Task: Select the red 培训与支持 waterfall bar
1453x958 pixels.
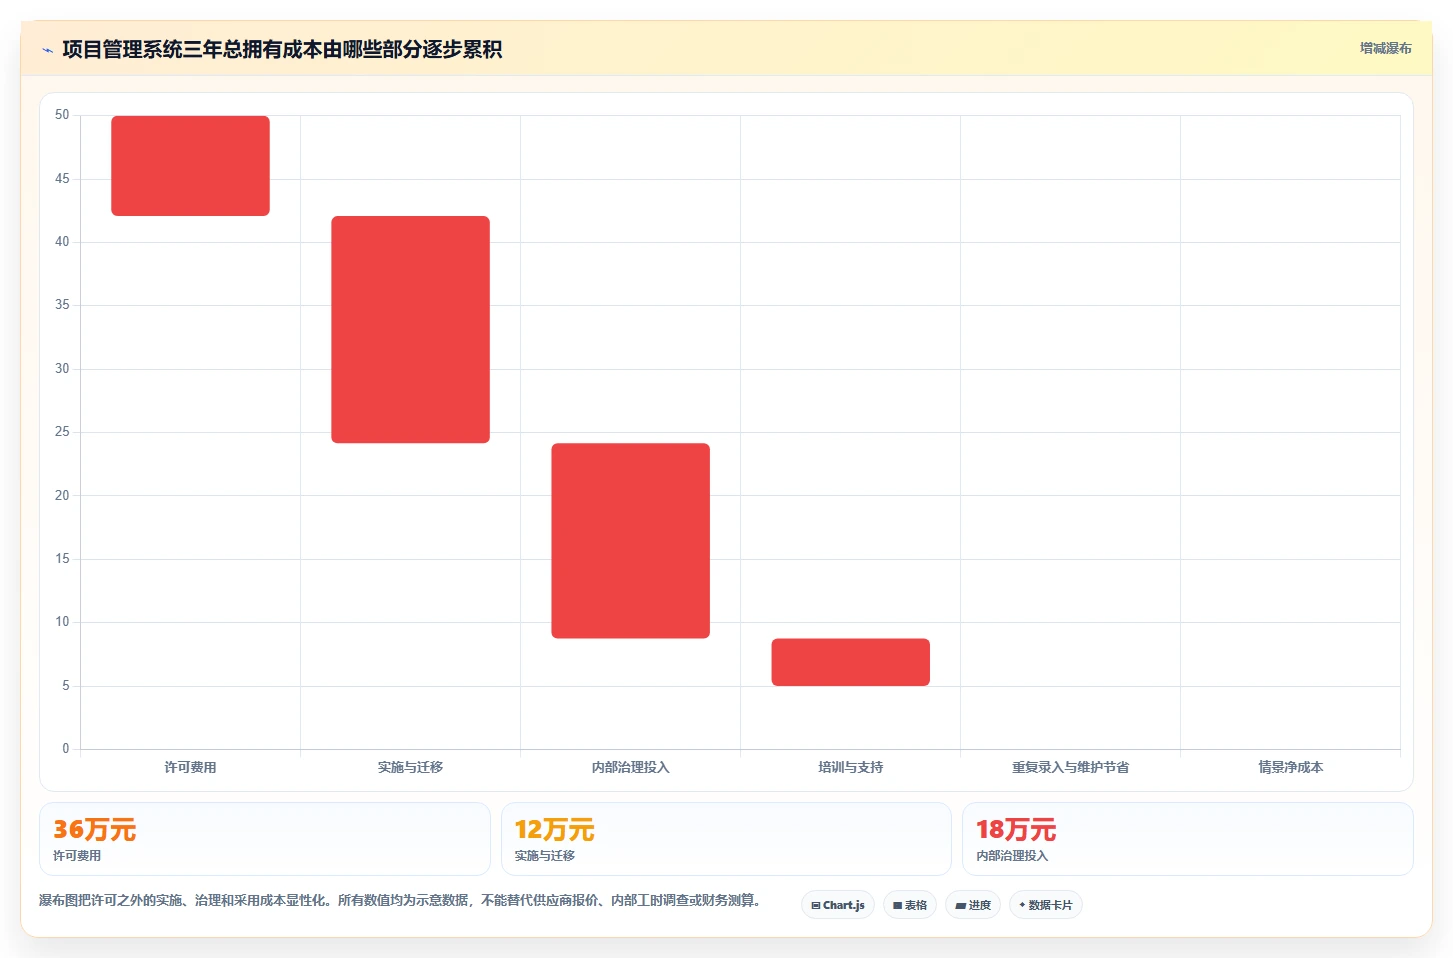Action: point(851,662)
